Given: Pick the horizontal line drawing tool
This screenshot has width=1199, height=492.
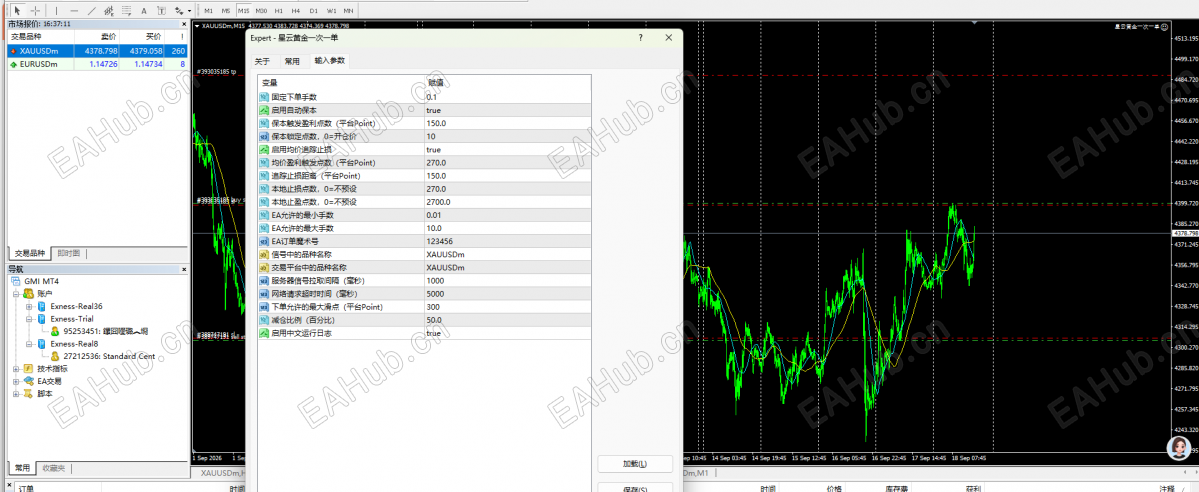Looking at the screenshot, I should [x=74, y=11].
